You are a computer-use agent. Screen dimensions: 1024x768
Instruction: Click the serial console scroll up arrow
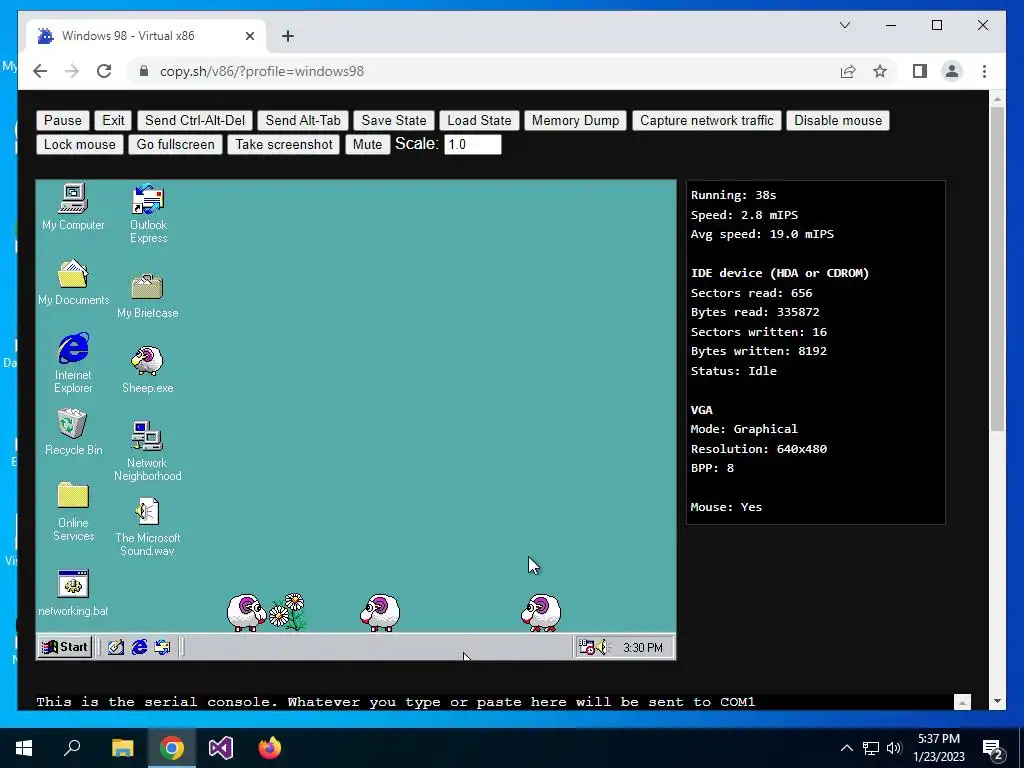[962, 702]
